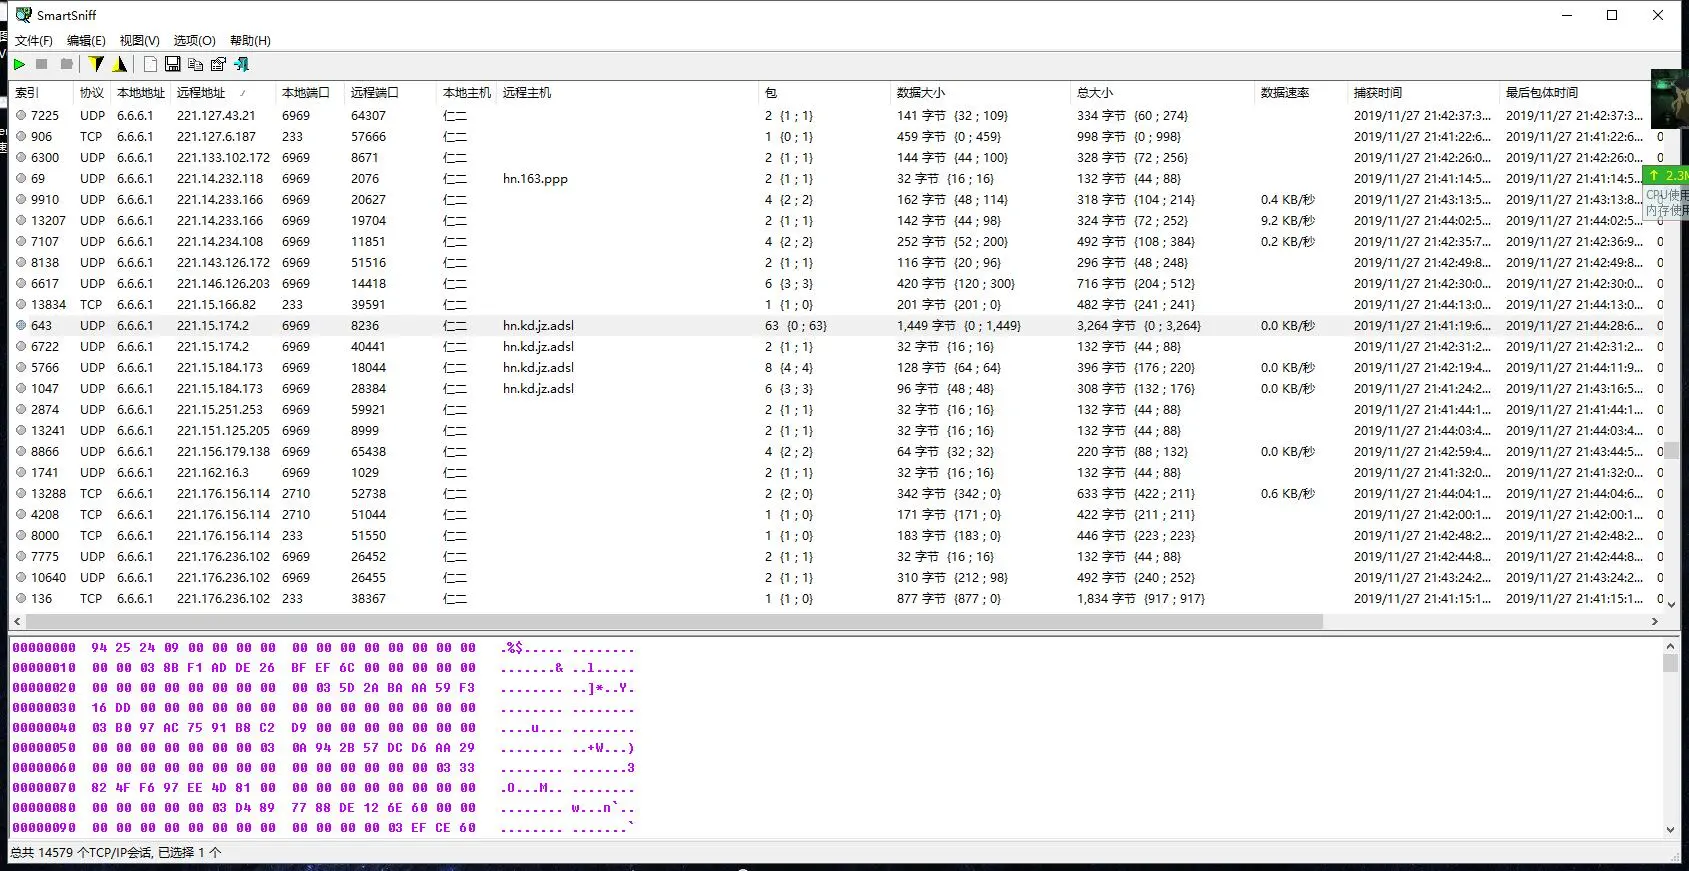Sort by the 本地主机 column header
Viewport: 1689px width, 871px height.
[x=466, y=92]
